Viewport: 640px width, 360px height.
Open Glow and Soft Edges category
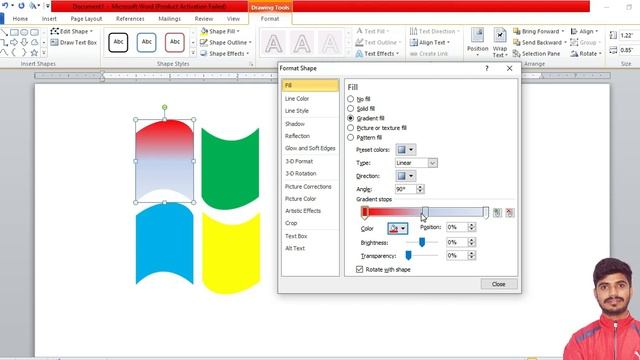click(x=310, y=148)
